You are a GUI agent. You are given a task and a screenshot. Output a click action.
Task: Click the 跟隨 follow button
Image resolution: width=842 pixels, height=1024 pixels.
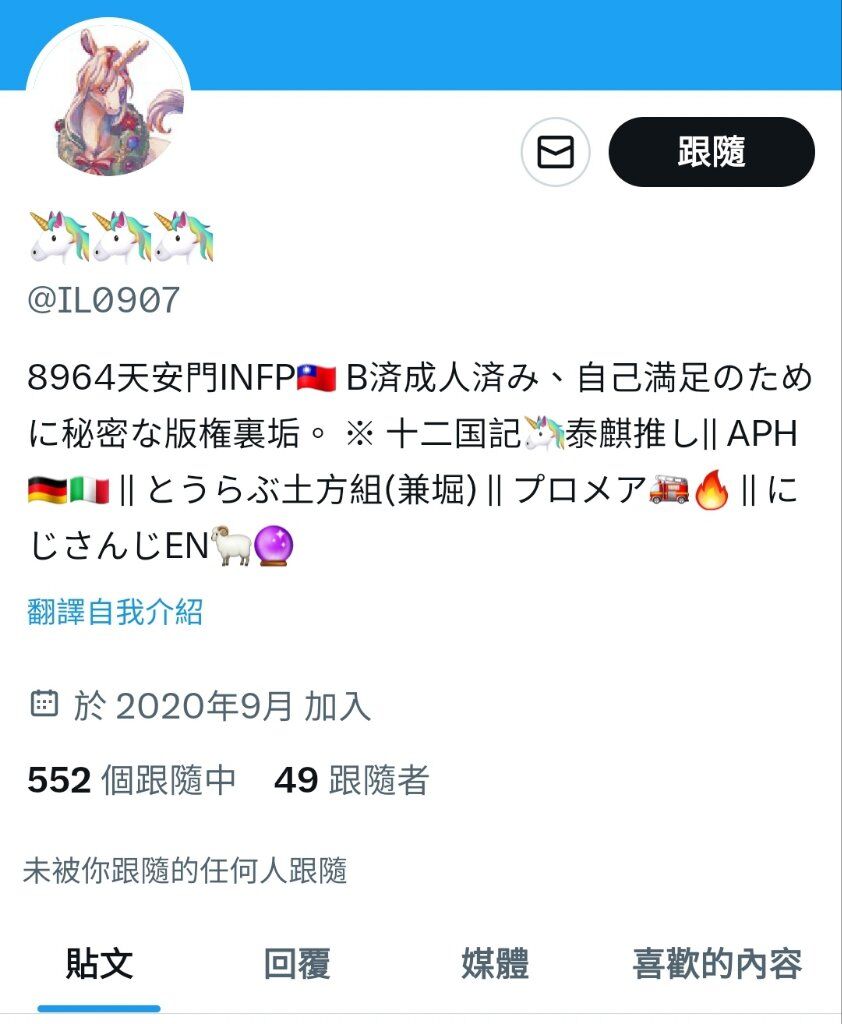point(711,152)
